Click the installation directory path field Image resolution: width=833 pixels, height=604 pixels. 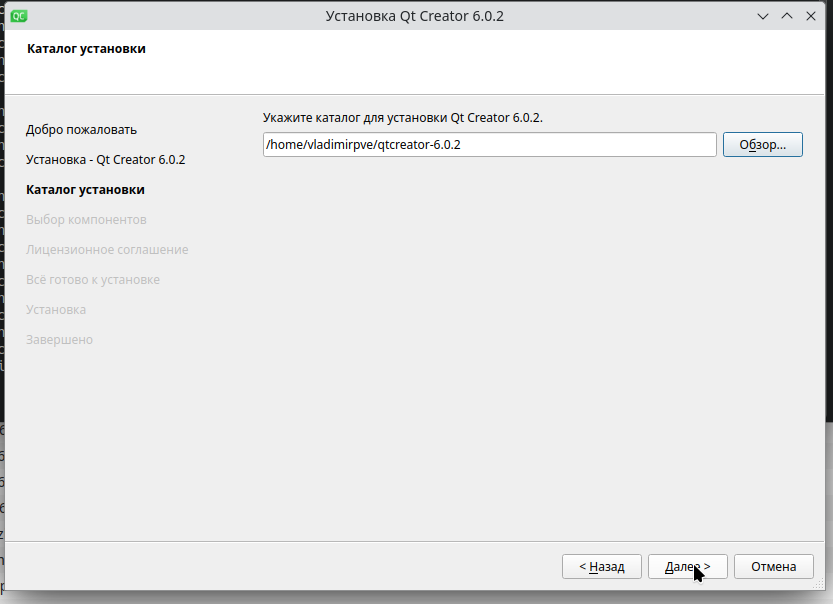[x=489, y=145]
